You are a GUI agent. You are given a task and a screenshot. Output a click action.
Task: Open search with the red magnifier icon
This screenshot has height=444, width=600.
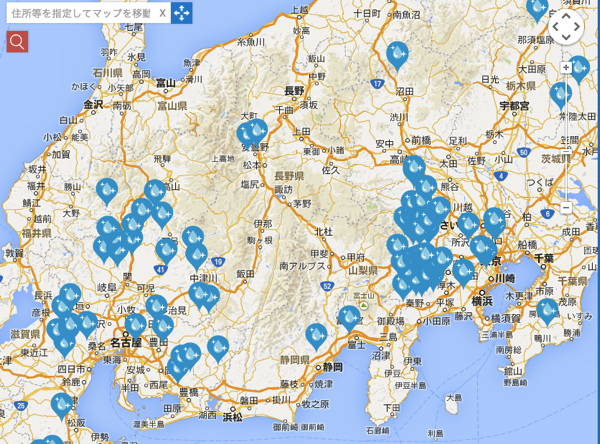(x=17, y=41)
